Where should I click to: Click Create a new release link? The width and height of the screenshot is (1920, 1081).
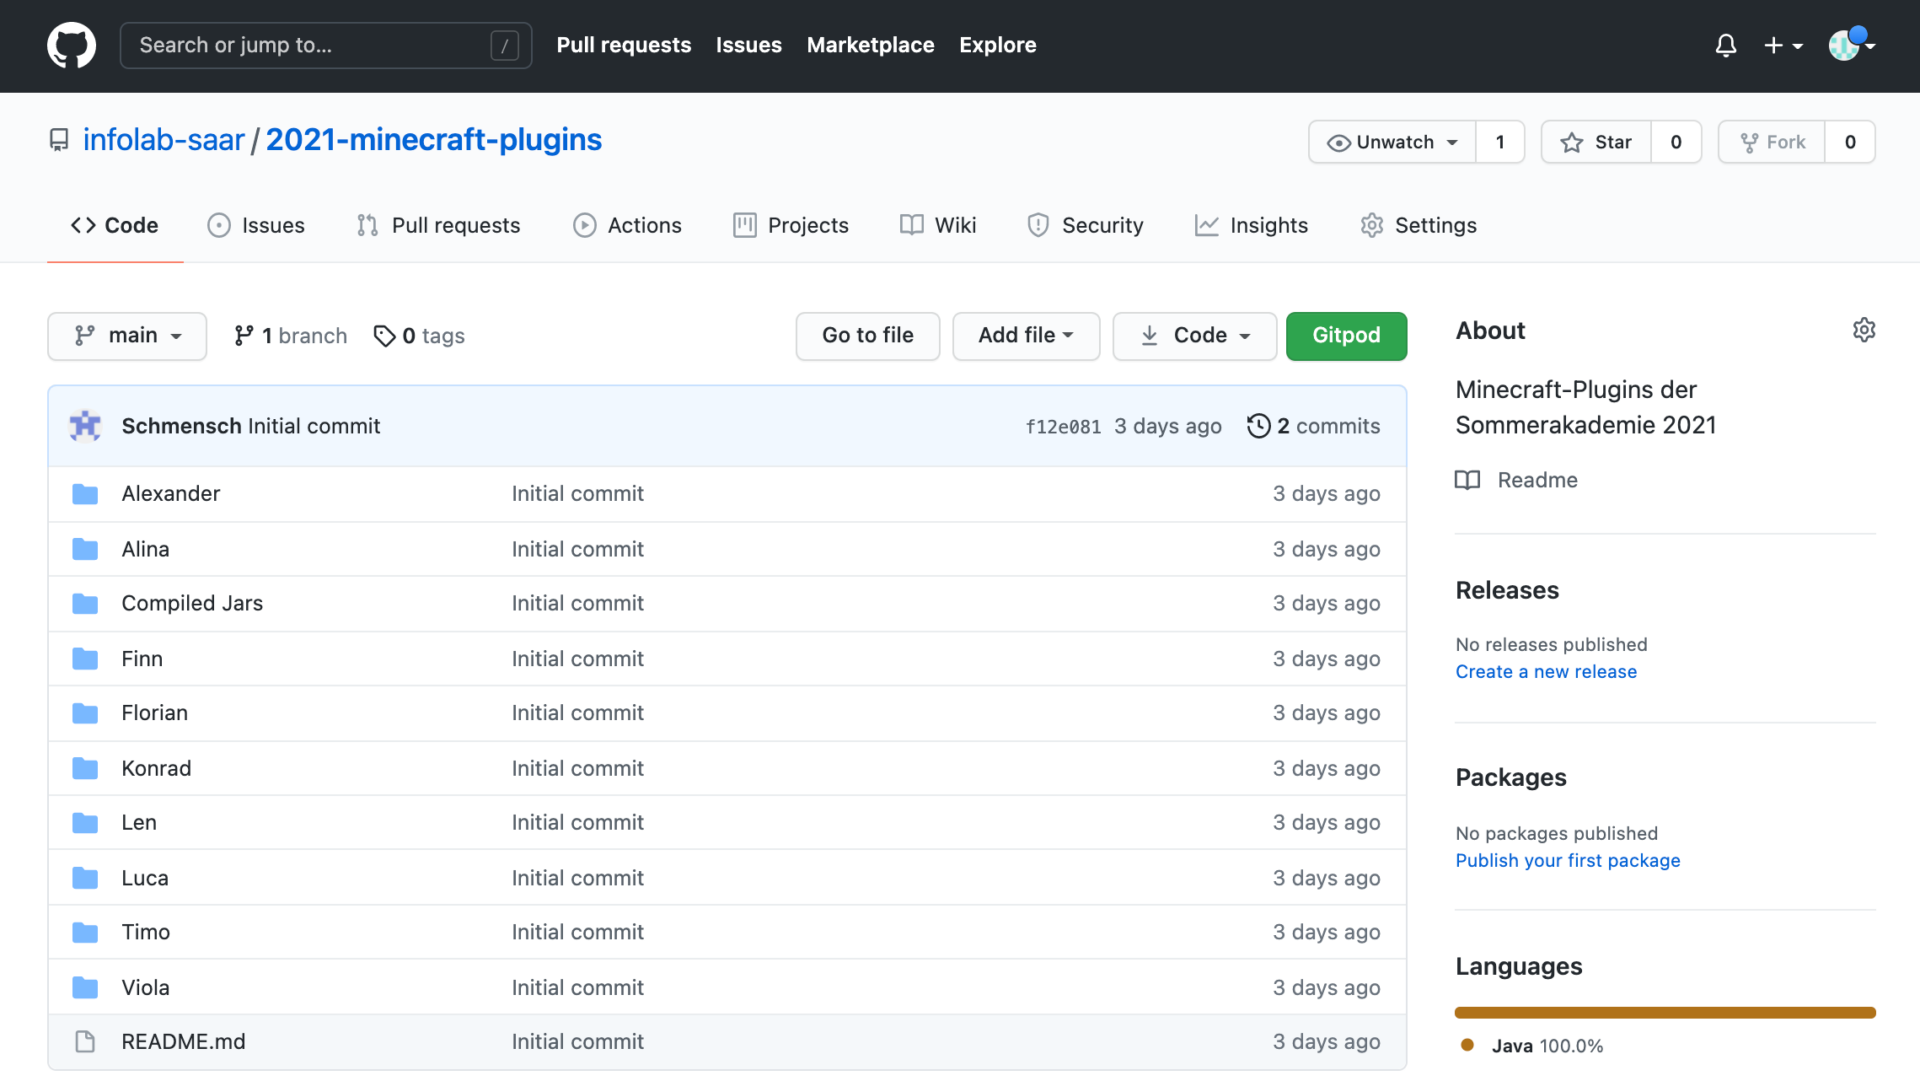pos(1545,672)
